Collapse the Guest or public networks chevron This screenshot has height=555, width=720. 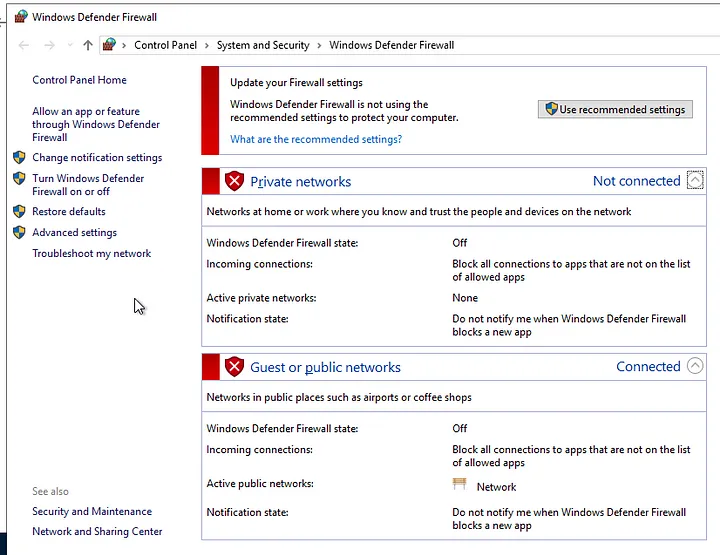click(x=696, y=367)
